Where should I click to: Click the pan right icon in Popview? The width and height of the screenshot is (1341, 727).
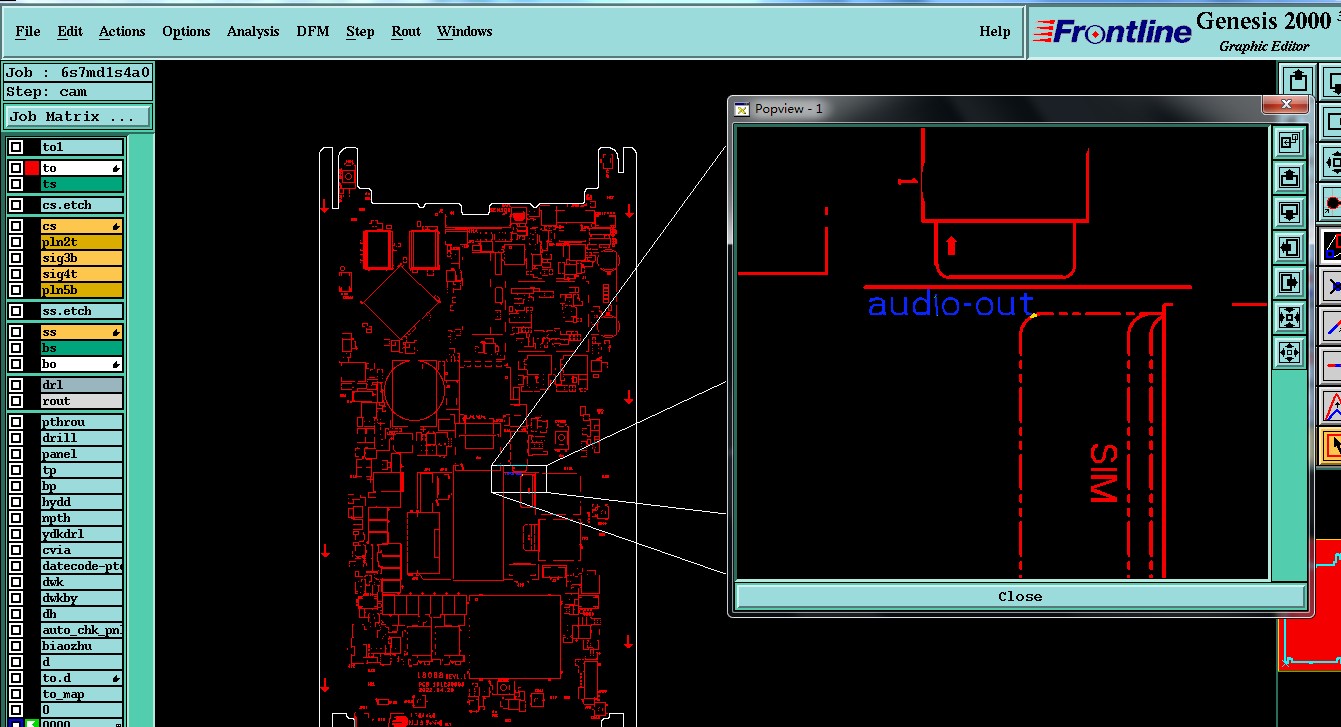click(x=1289, y=282)
